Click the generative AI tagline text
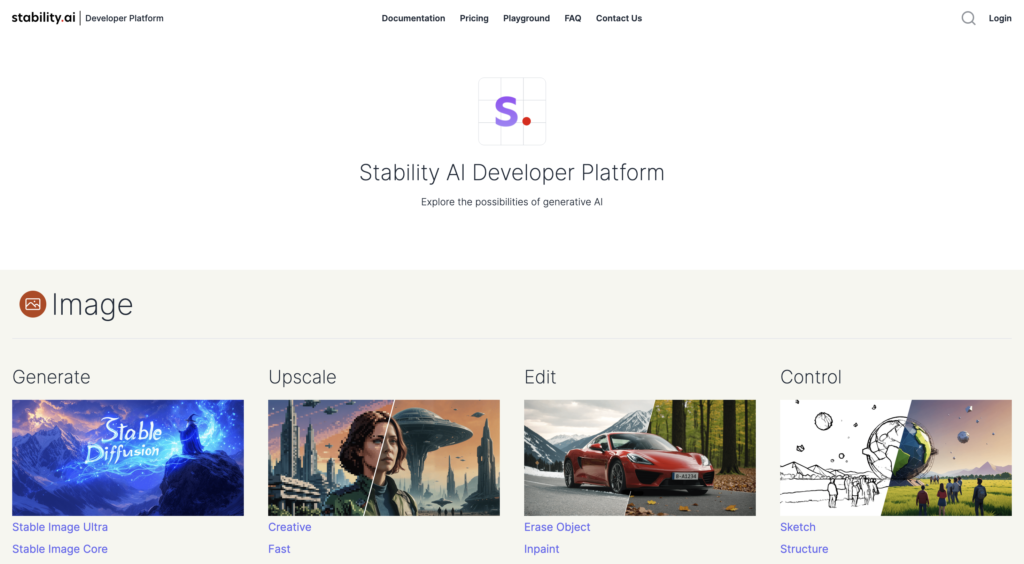The width and height of the screenshot is (1024, 564). tap(512, 202)
